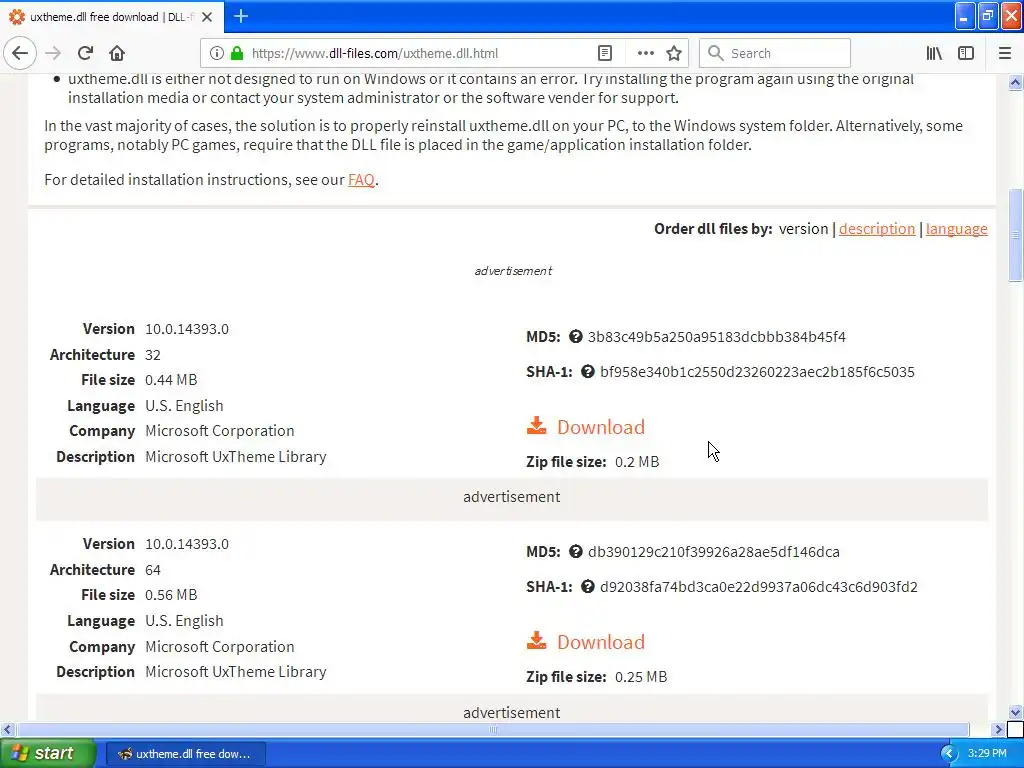Download the 32-bit uxtheme.dll file
This screenshot has width=1024, height=768.
coord(600,427)
